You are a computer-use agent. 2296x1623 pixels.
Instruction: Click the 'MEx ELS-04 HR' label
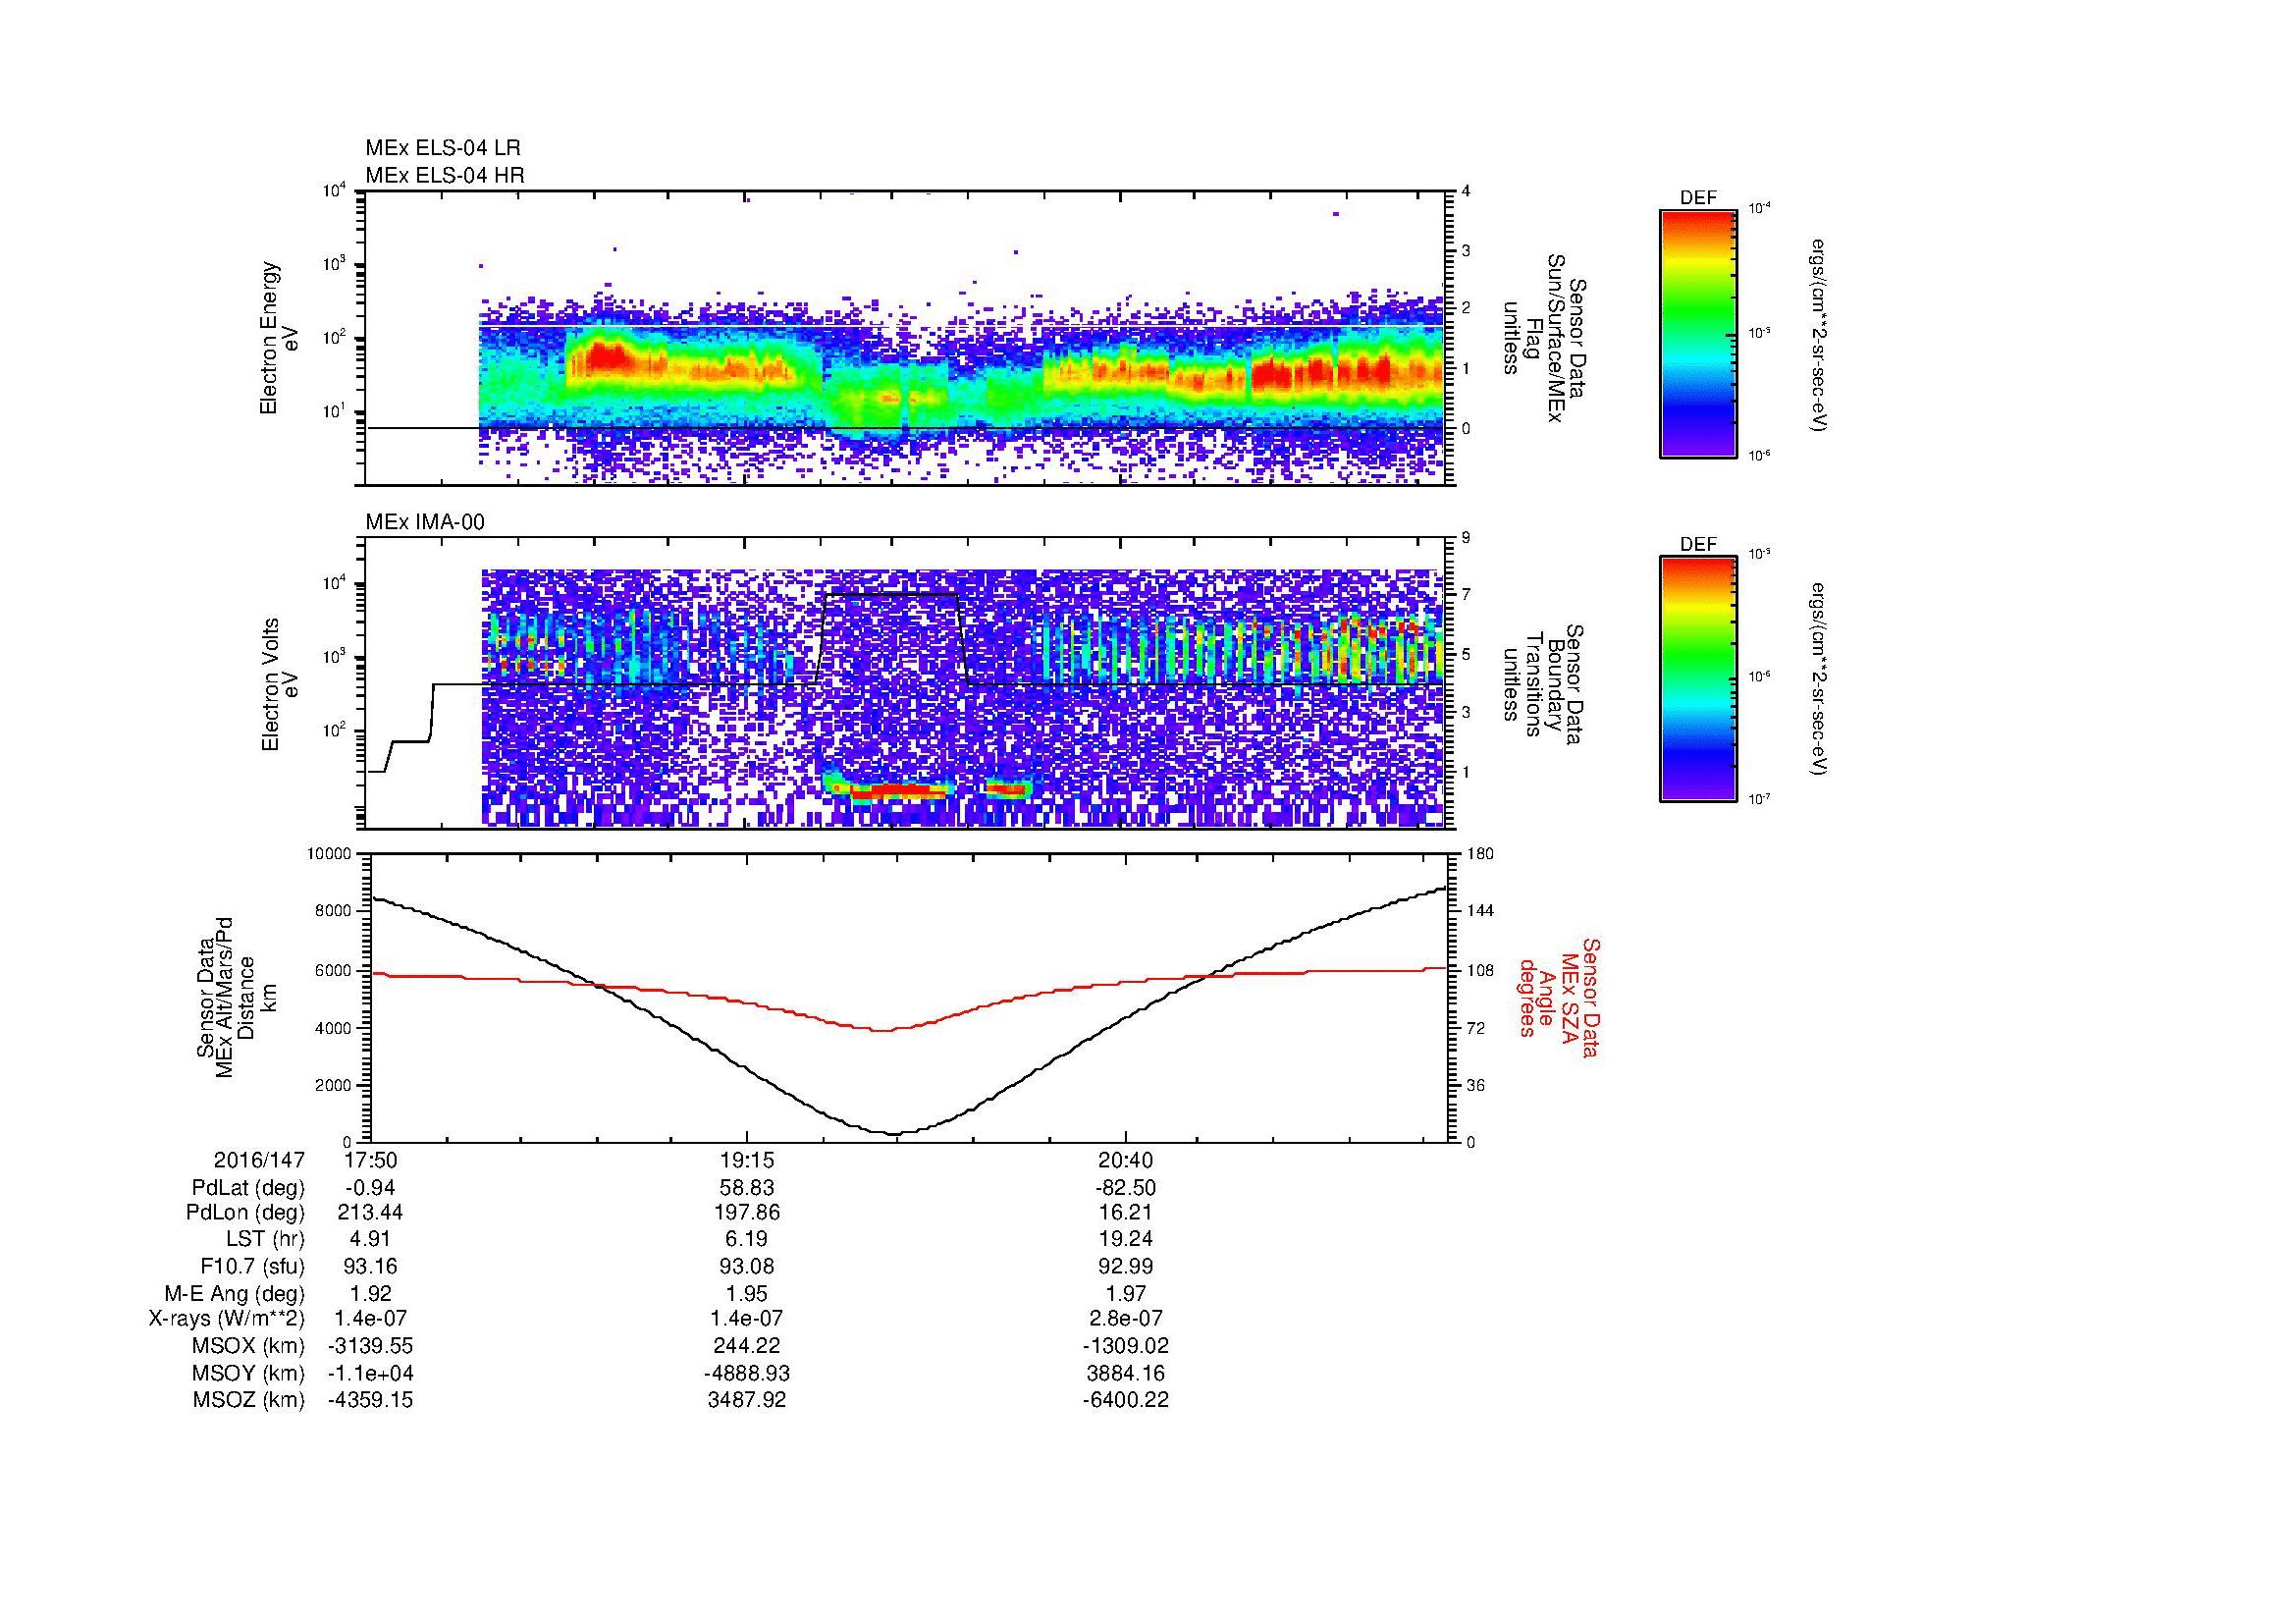click(x=445, y=176)
